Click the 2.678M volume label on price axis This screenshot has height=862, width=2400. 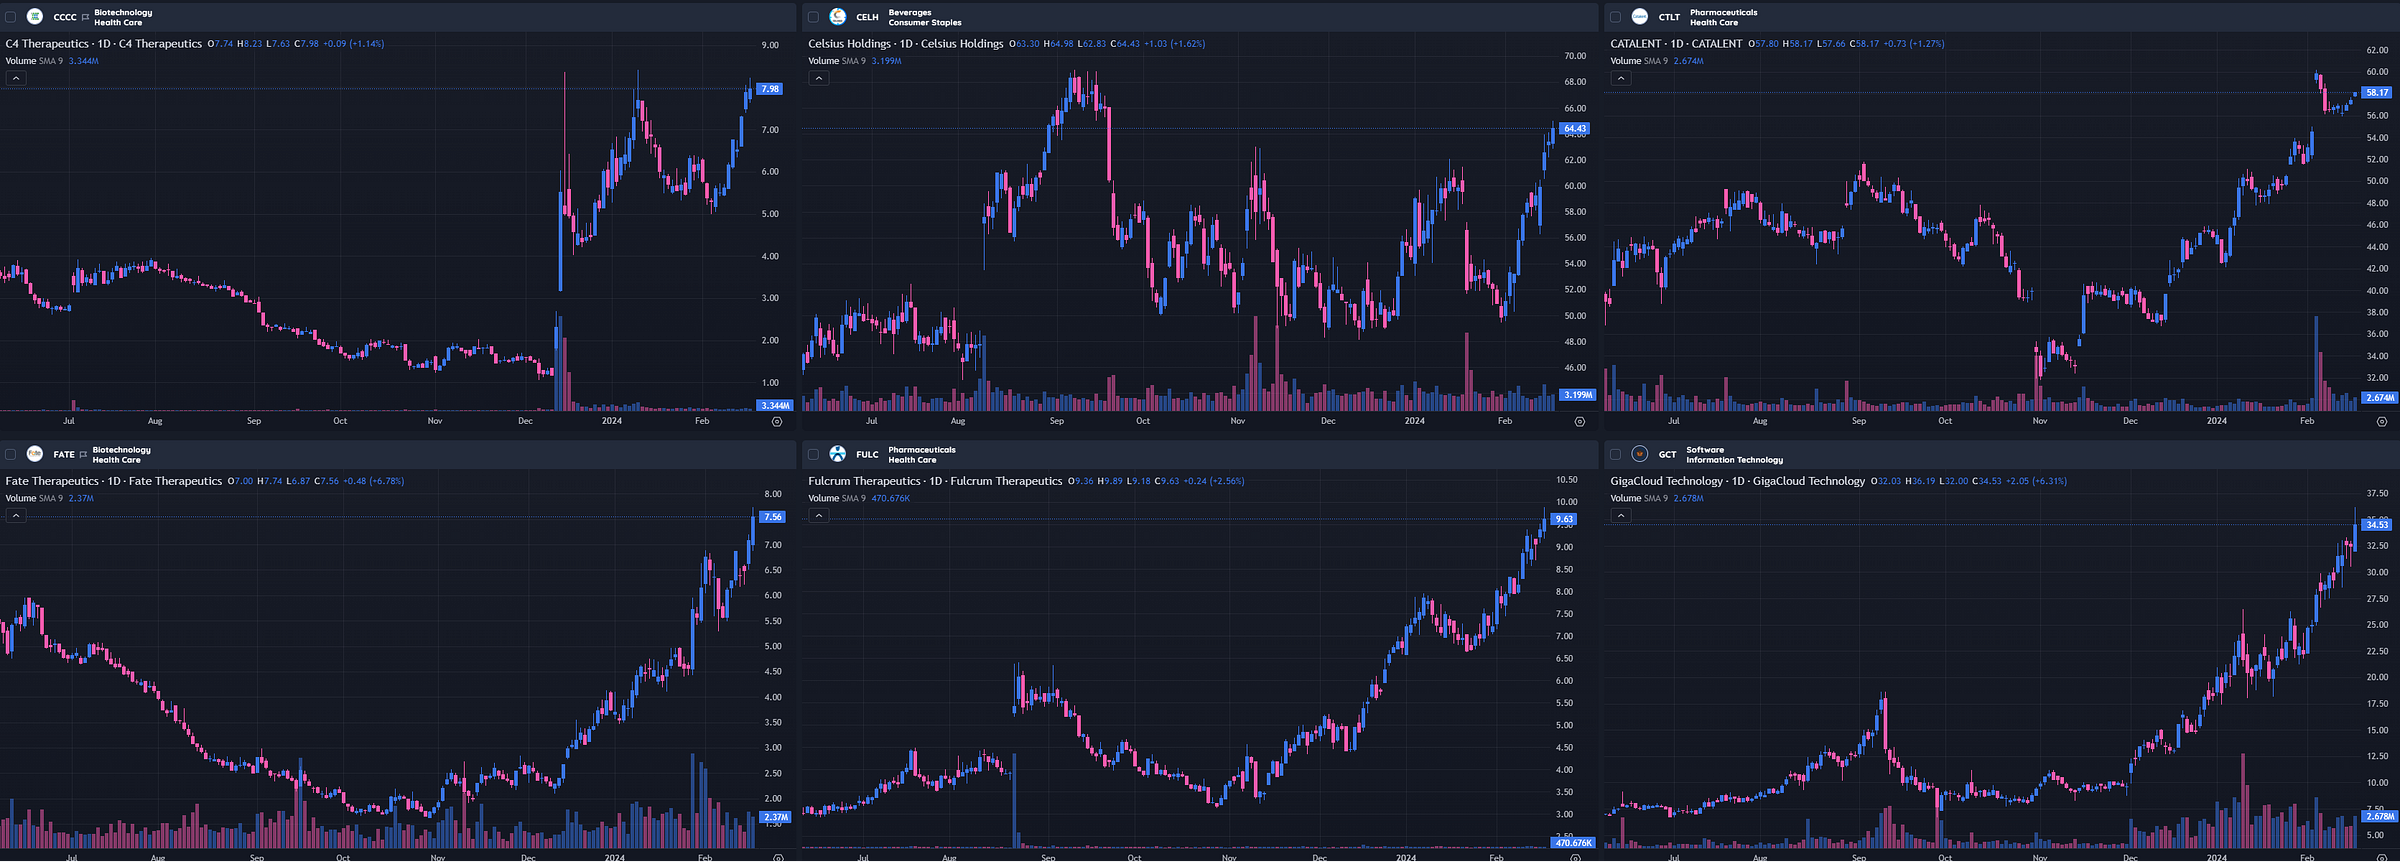pos(2379,817)
